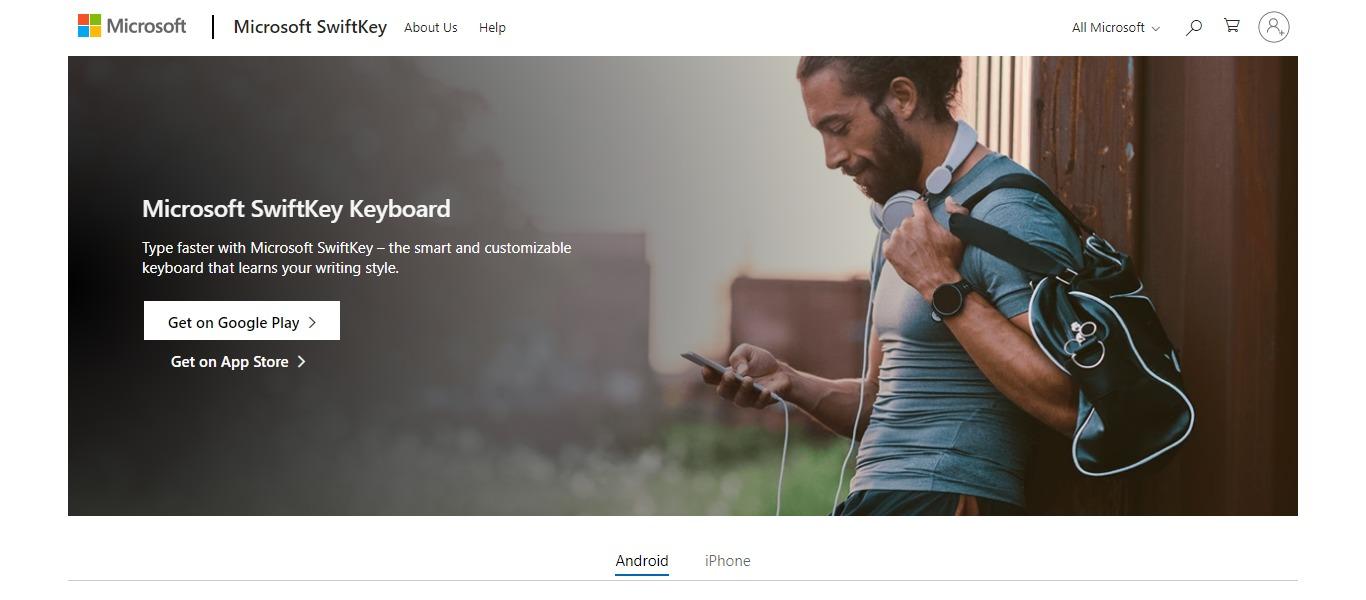Click the arrow next to Get on App Store
This screenshot has height=600, width=1366.
(x=302, y=362)
